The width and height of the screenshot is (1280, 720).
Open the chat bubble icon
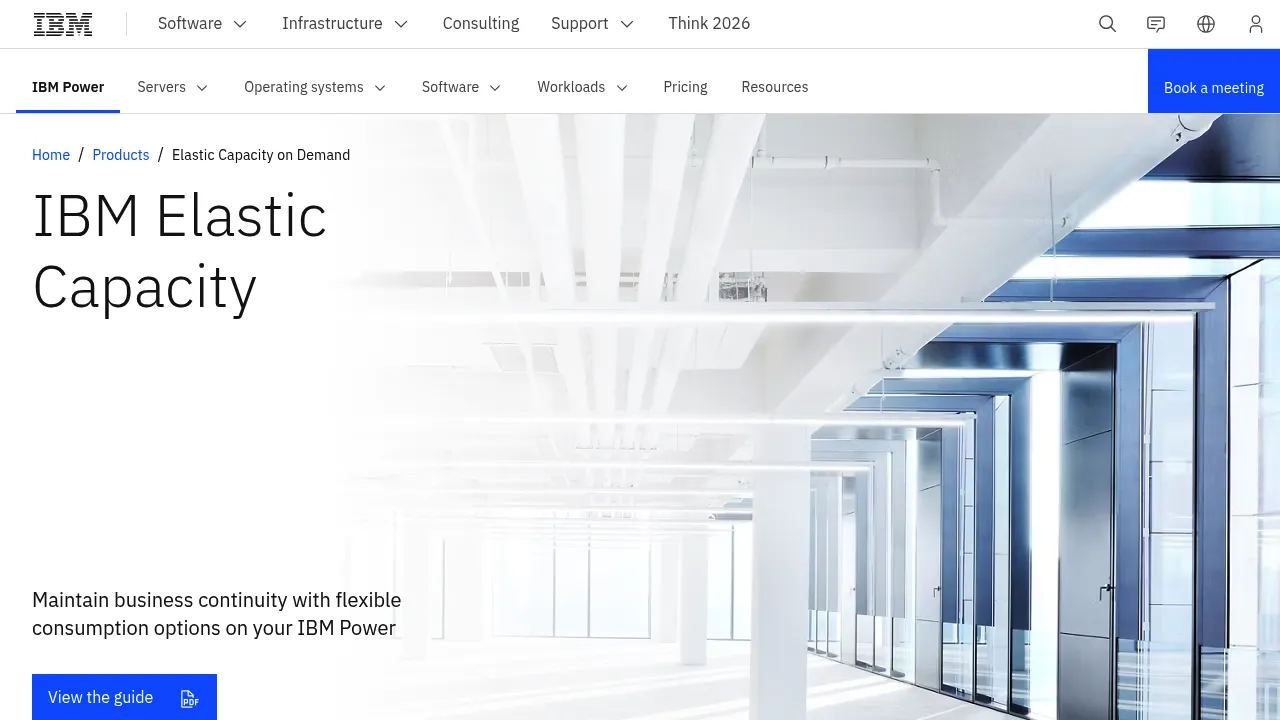click(1156, 24)
